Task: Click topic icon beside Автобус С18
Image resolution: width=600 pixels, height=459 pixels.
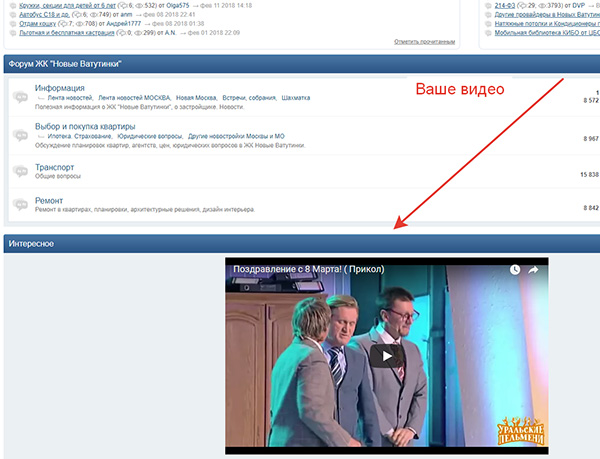Action: pos(13,15)
